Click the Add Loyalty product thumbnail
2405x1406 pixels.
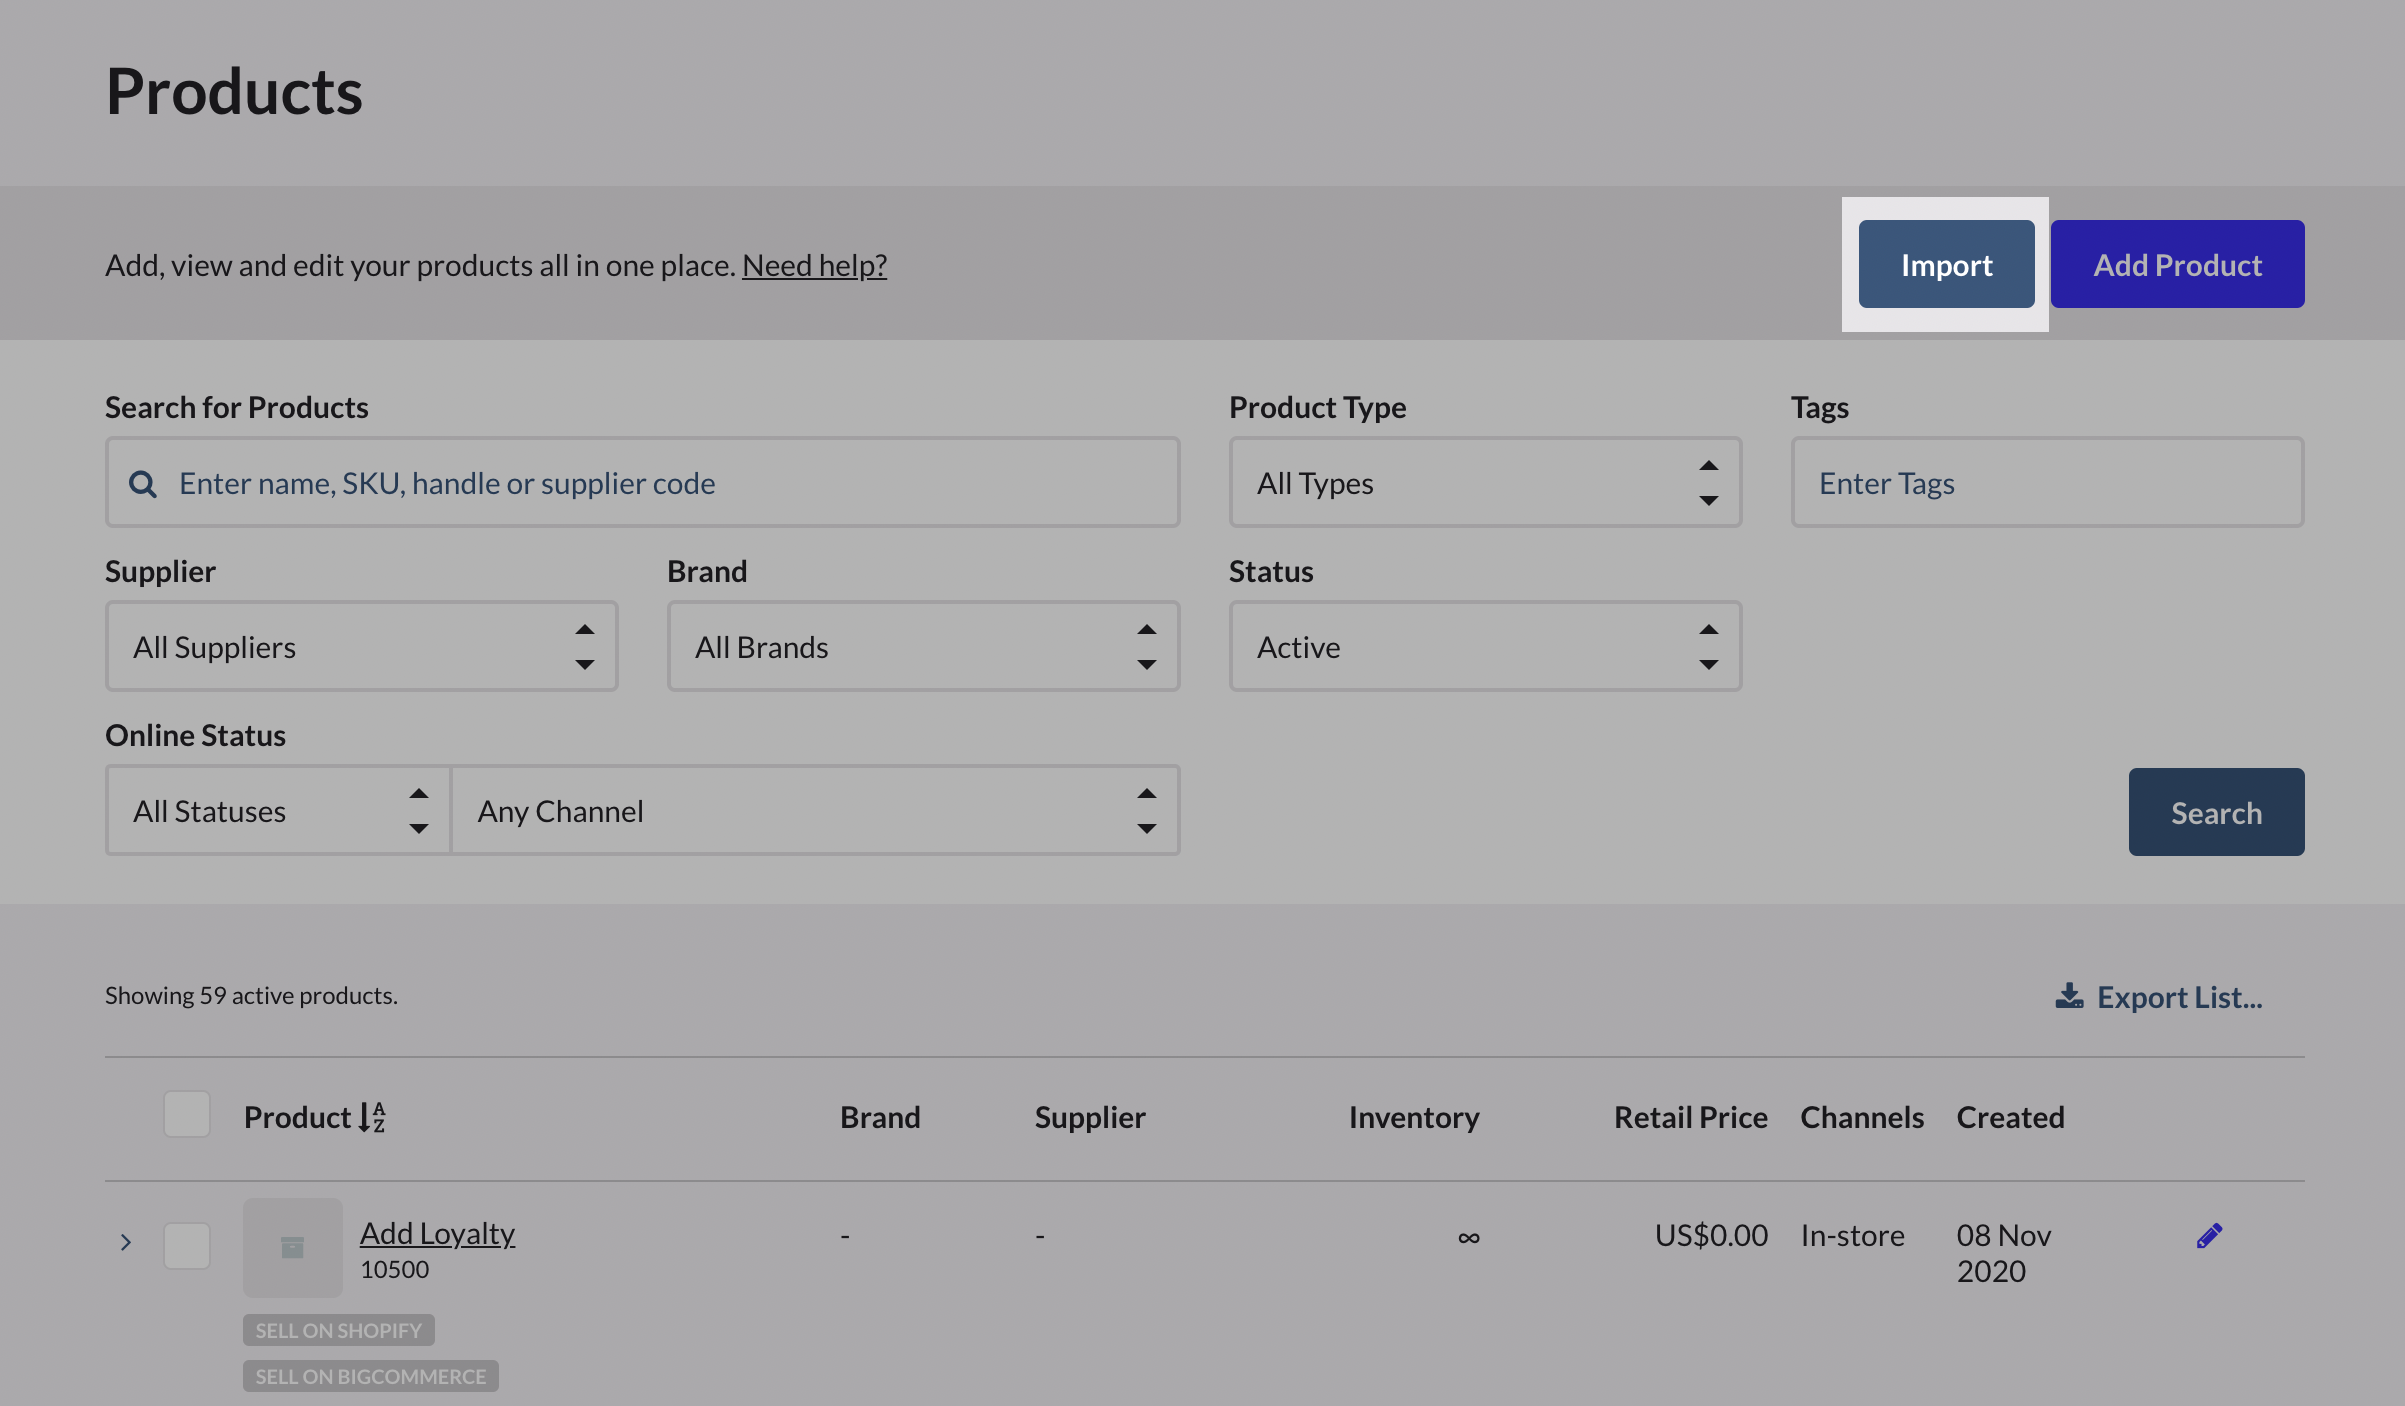click(x=292, y=1247)
